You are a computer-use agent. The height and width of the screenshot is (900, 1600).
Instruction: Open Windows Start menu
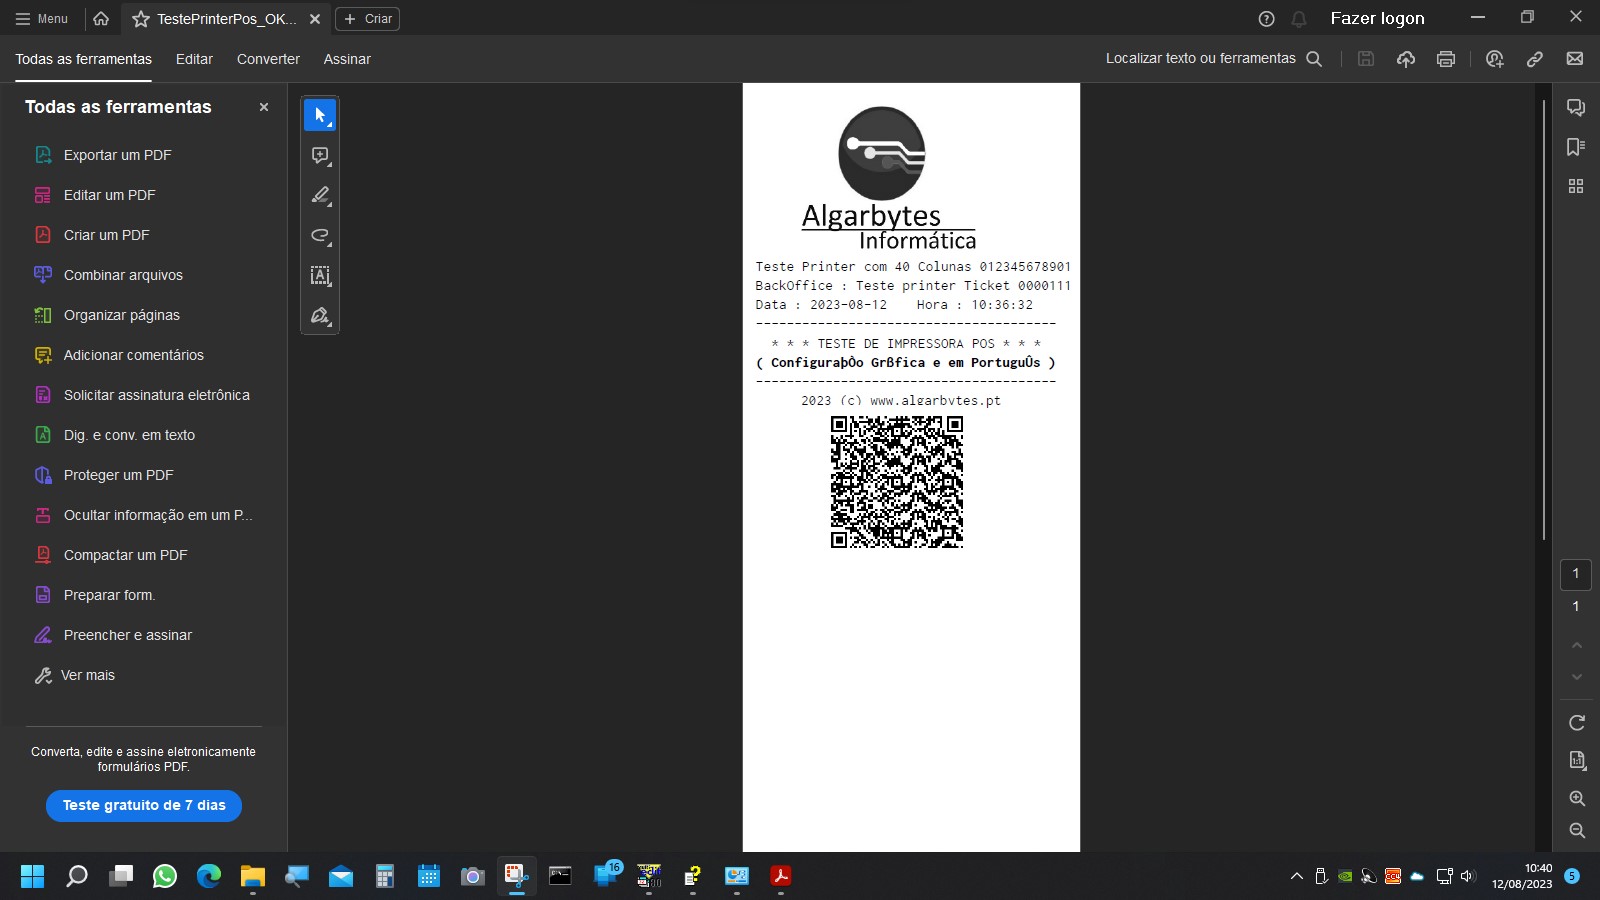[x=33, y=876]
